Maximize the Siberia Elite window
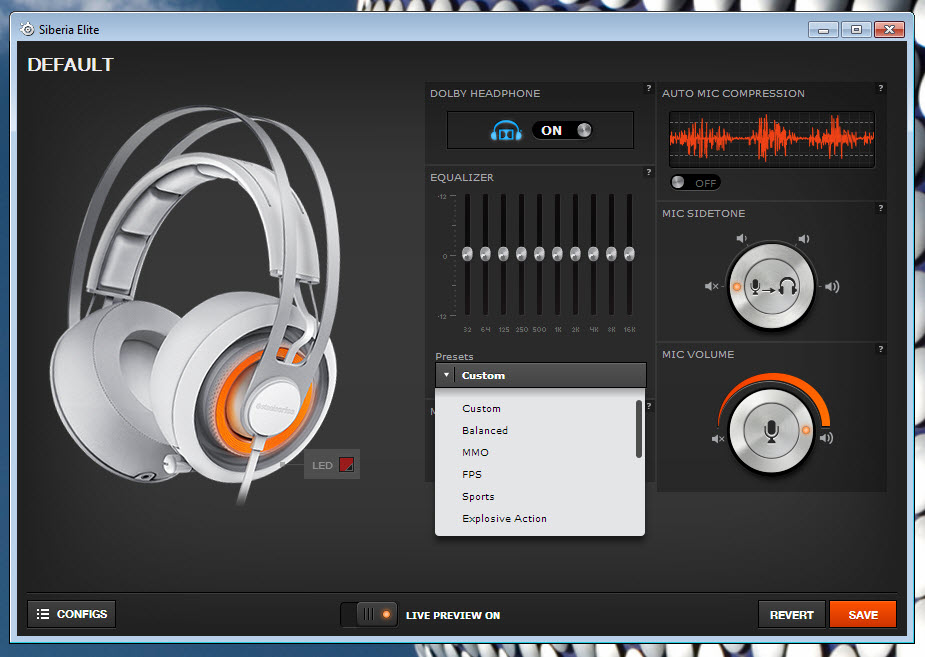This screenshot has width=925, height=657. point(856,29)
